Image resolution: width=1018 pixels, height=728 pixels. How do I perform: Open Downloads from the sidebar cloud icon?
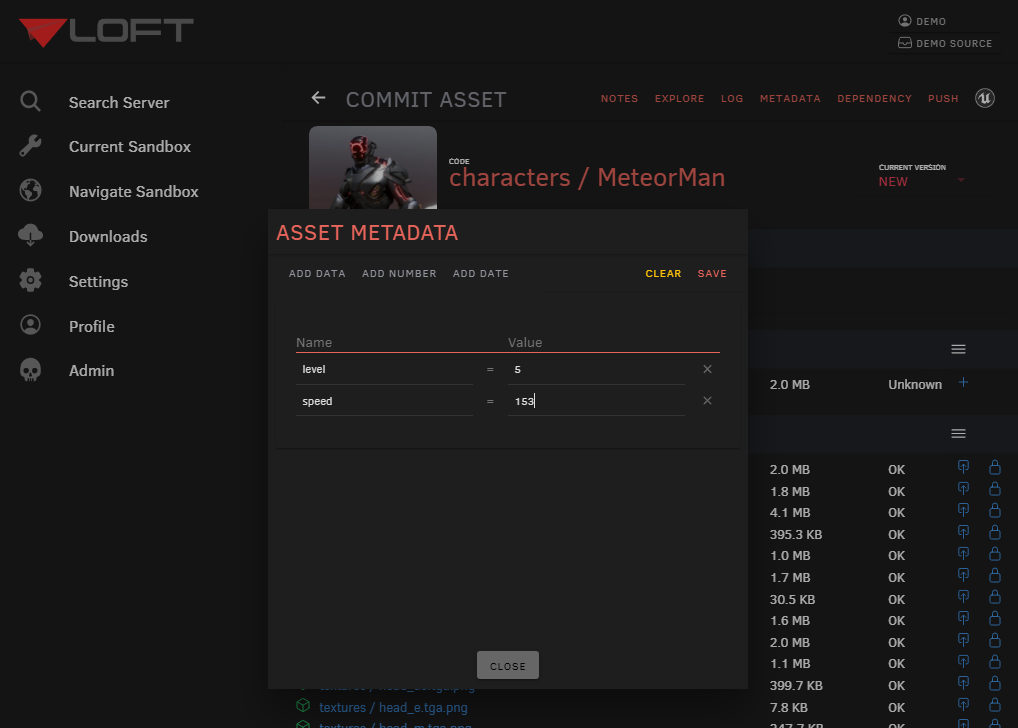(30, 236)
